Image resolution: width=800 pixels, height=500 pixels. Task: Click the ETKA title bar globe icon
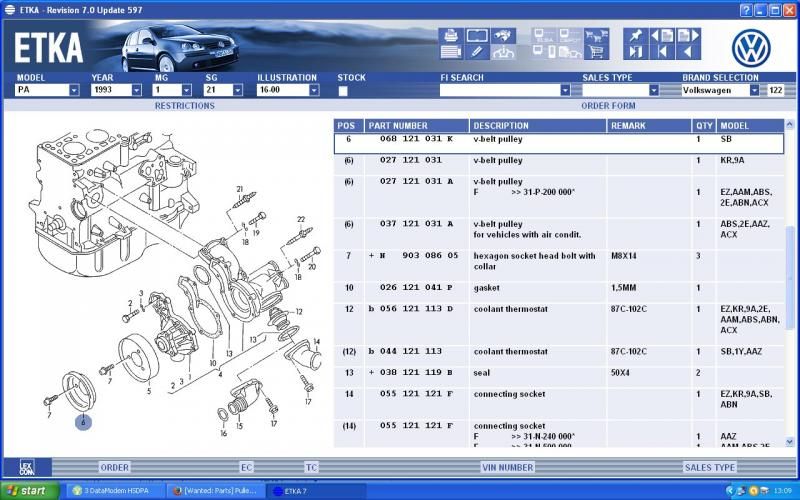10,10
